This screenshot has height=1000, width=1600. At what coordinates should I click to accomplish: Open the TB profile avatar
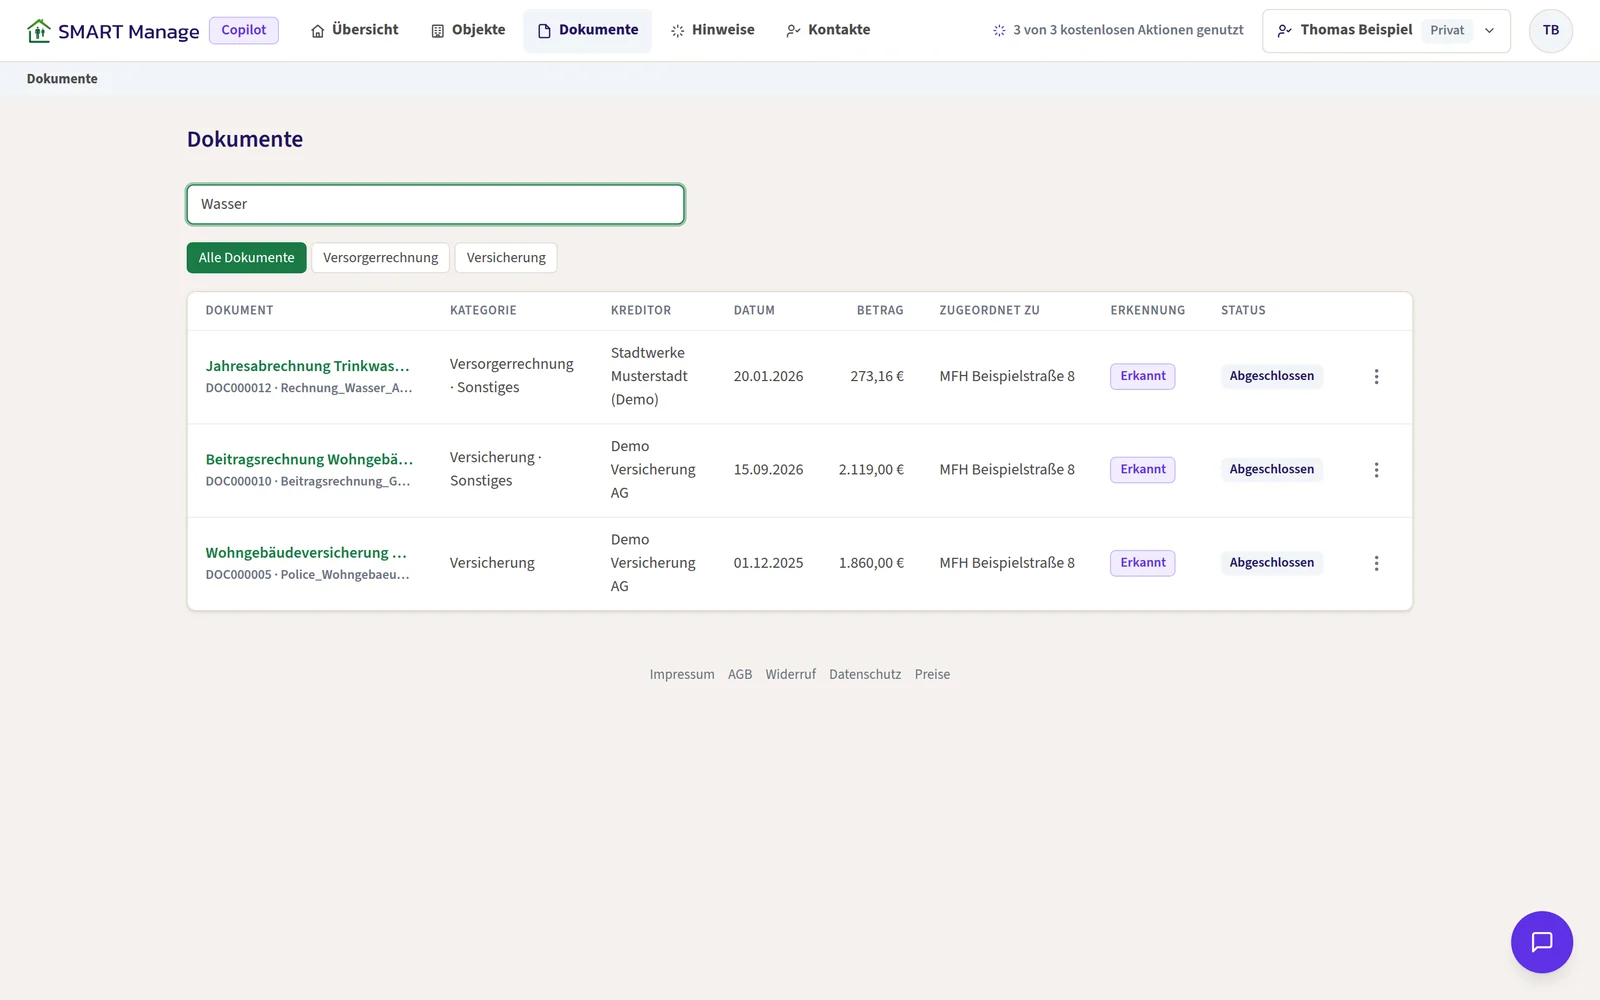pyautogui.click(x=1551, y=31)
